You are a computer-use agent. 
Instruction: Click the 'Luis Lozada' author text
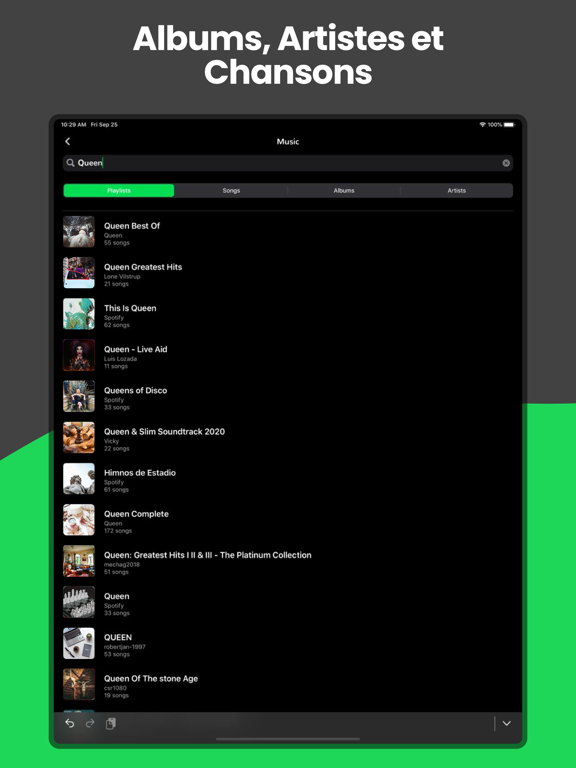click(x=120, y=359)
